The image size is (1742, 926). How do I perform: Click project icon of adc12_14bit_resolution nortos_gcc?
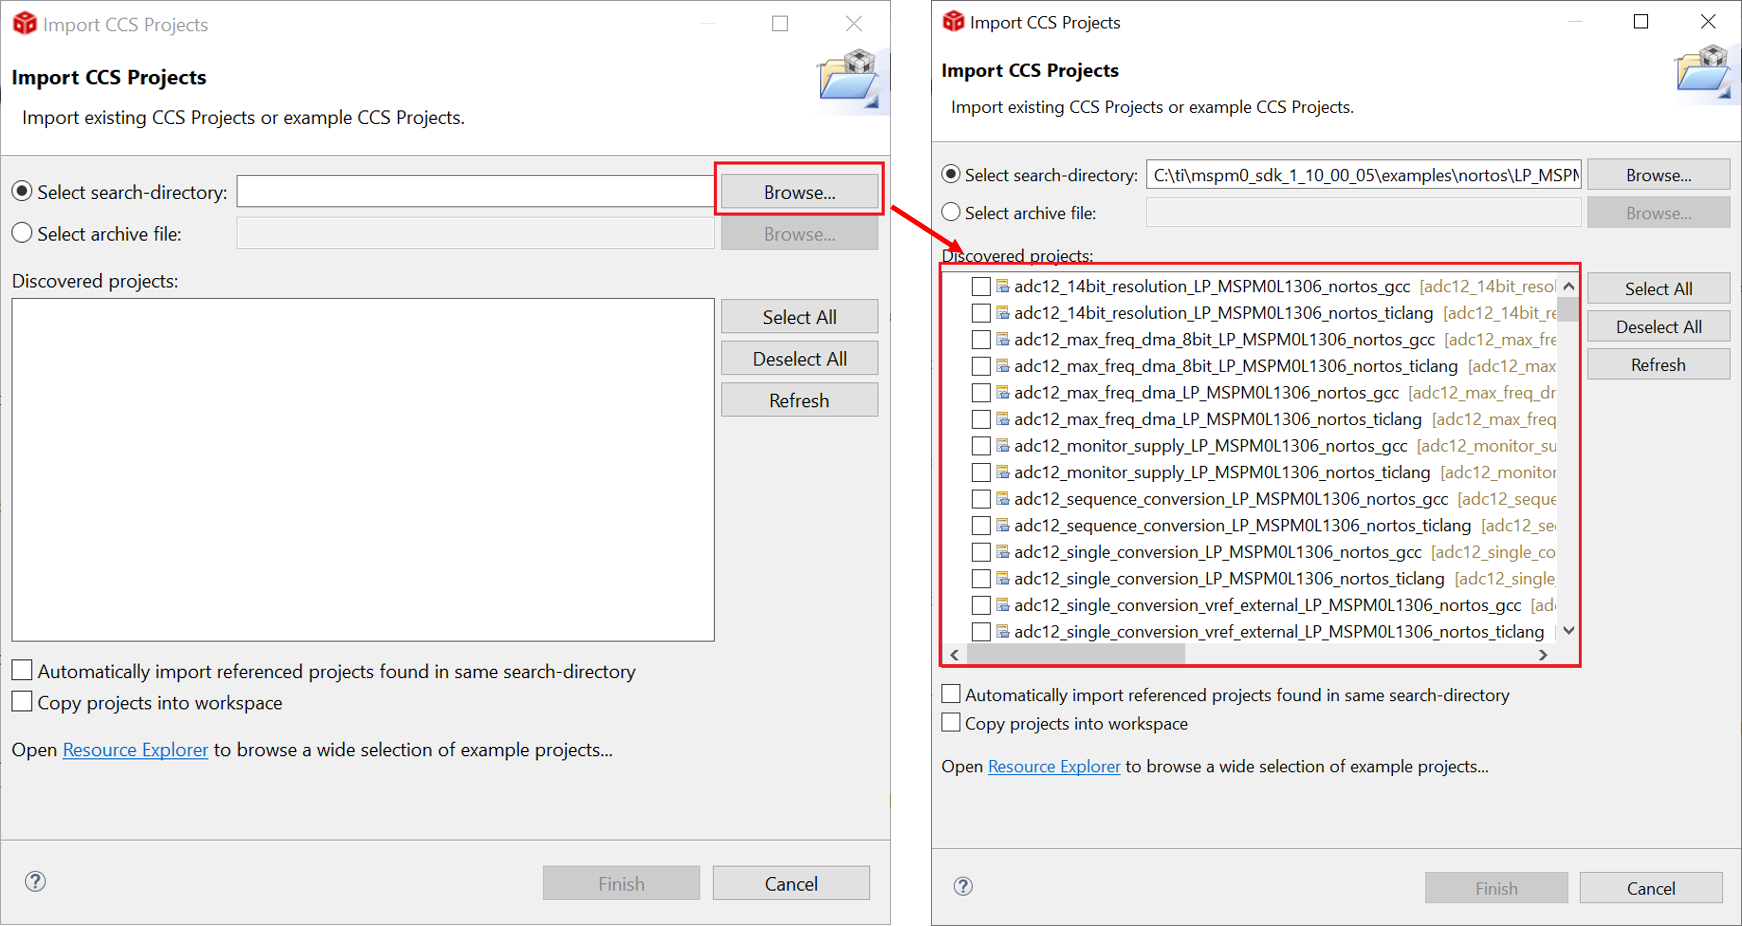pos(1002,286)
